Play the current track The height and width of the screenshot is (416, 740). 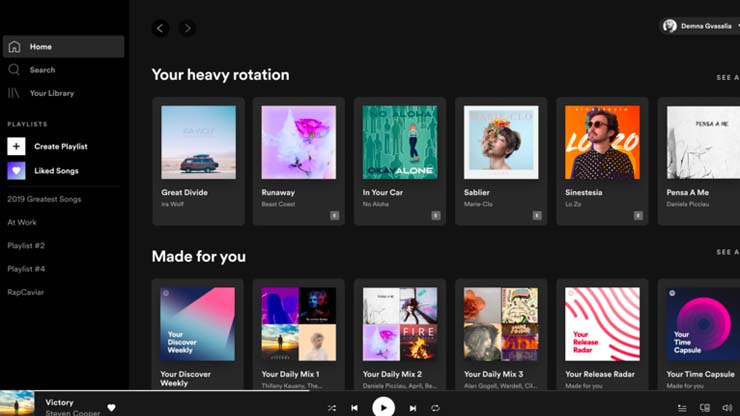click(383, 407)
